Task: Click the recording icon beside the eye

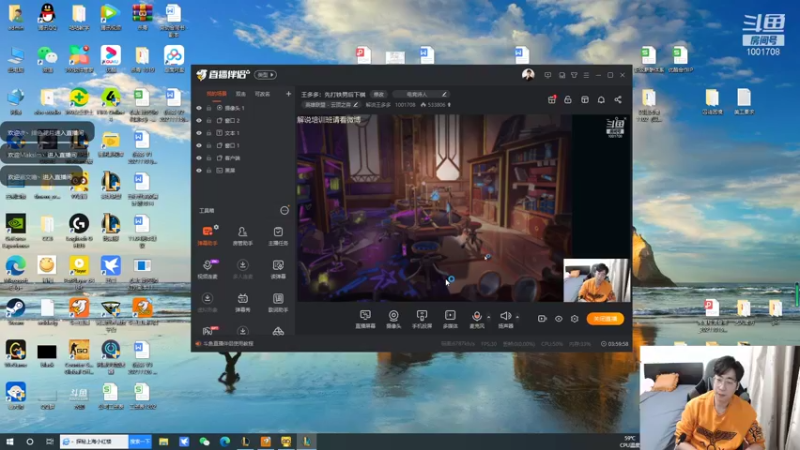Action: coord(542,319)
